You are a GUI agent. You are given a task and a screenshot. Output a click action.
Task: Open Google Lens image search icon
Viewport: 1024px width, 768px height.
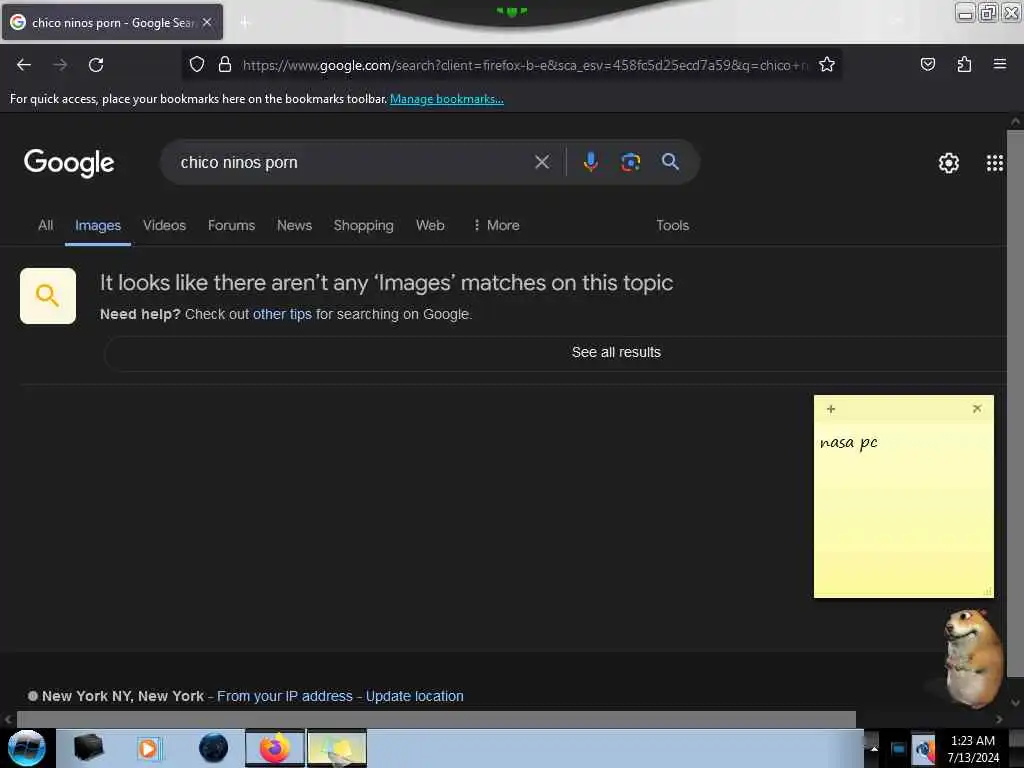630,162
